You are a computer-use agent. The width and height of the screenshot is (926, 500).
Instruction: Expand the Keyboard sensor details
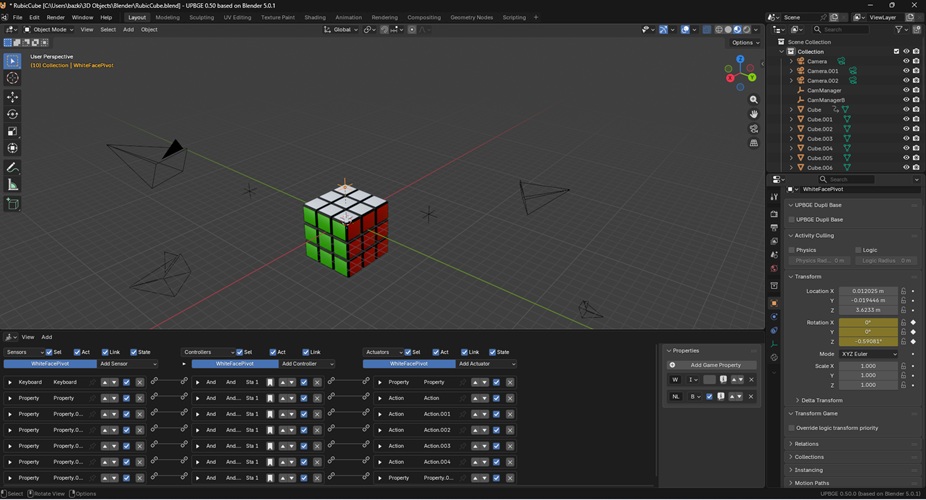coord(10,383)
